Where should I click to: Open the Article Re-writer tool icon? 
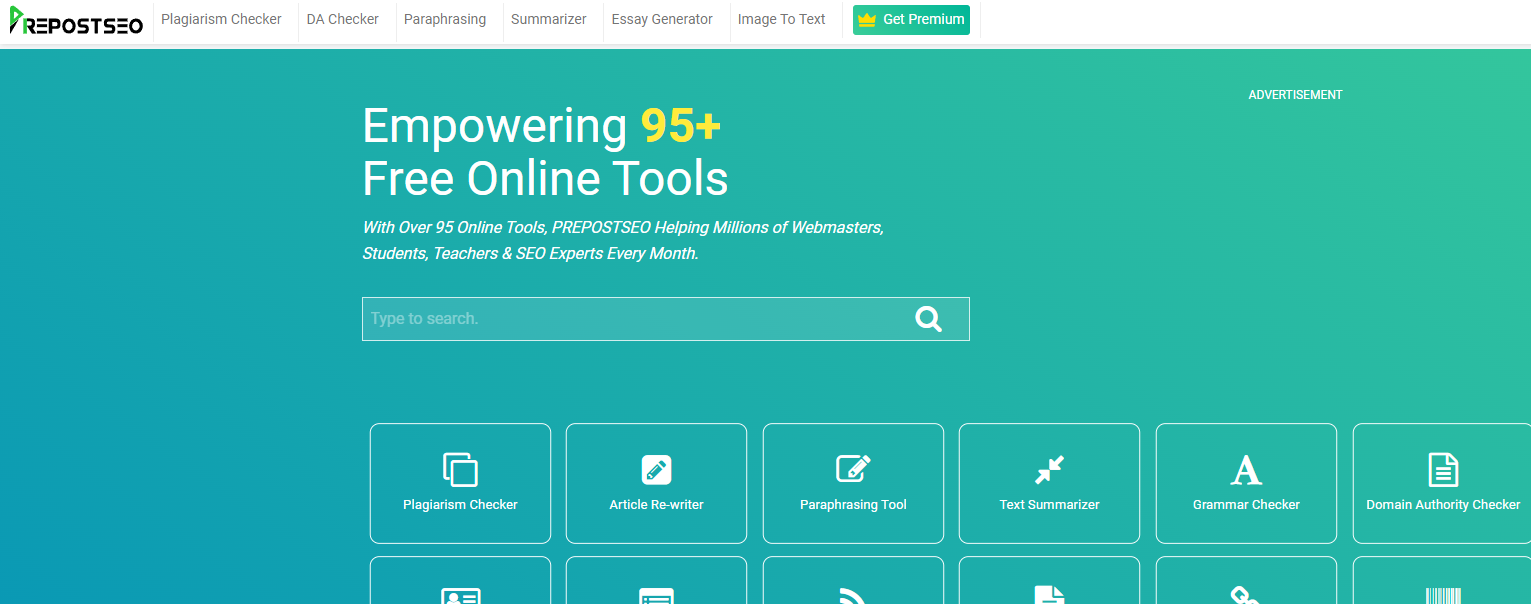(x=656, y=469)
